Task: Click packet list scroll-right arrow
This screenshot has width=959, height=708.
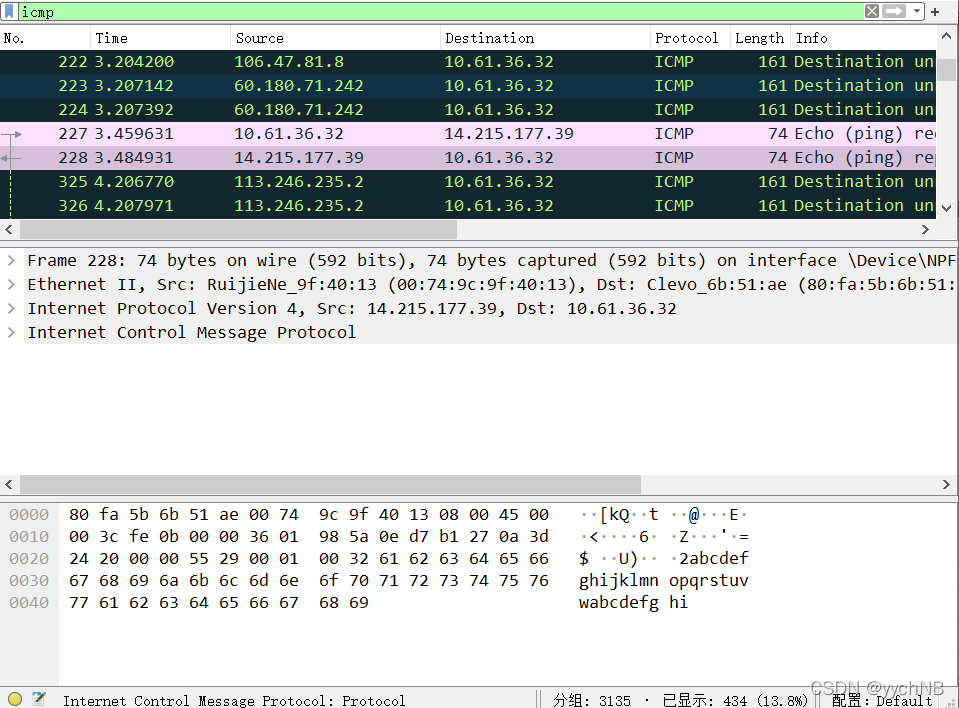Action: point(925,229)
